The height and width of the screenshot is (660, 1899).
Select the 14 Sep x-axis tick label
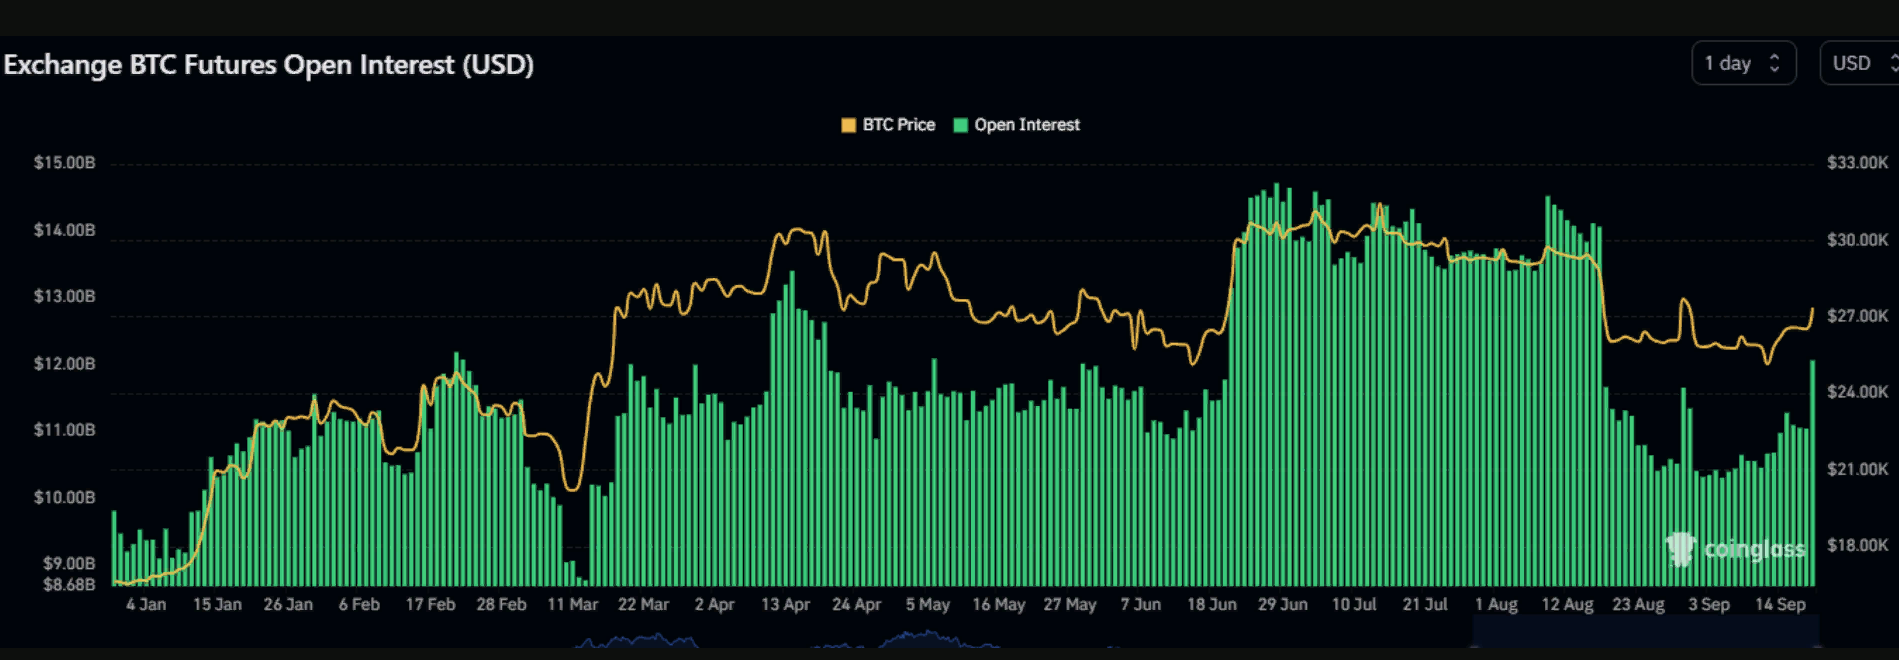(1780, 605)
